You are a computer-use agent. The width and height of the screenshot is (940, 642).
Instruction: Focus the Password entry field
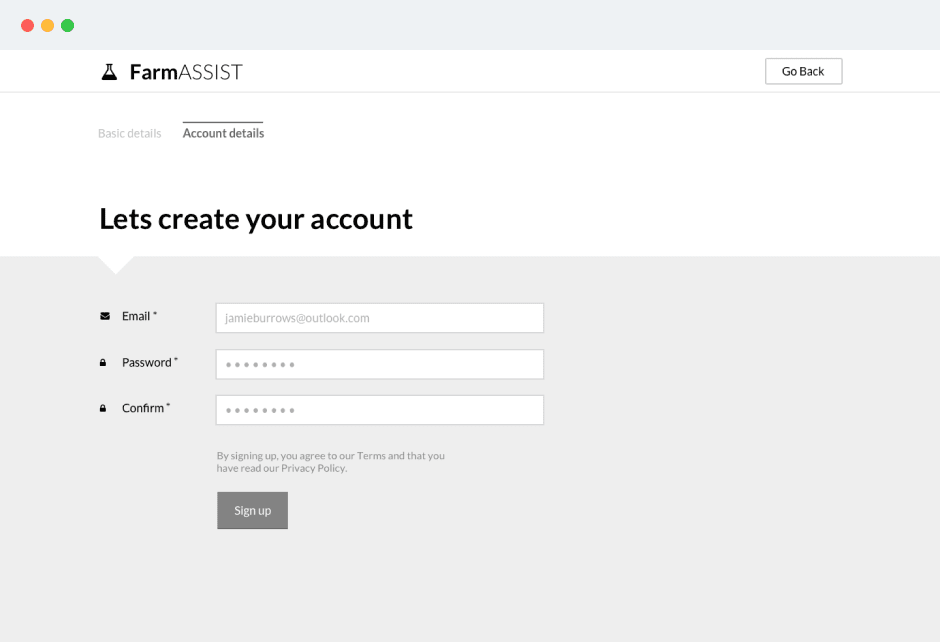pos(379,364)
